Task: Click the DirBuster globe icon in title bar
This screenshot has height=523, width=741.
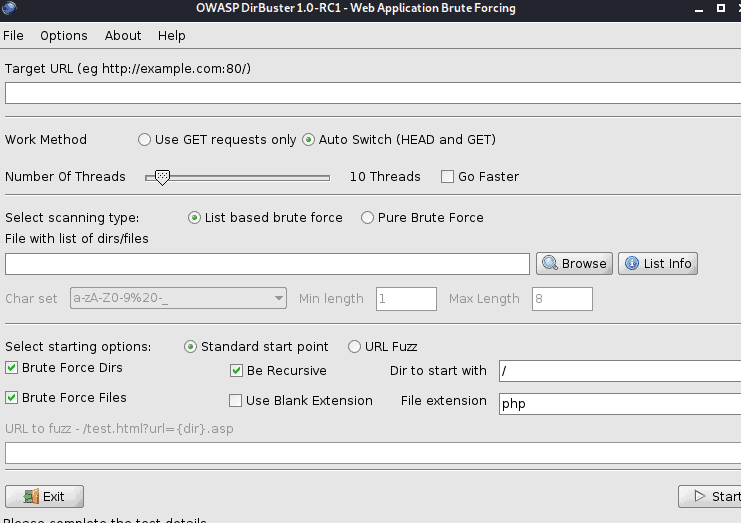Action: pyautogui.click(x=9, y=8)
